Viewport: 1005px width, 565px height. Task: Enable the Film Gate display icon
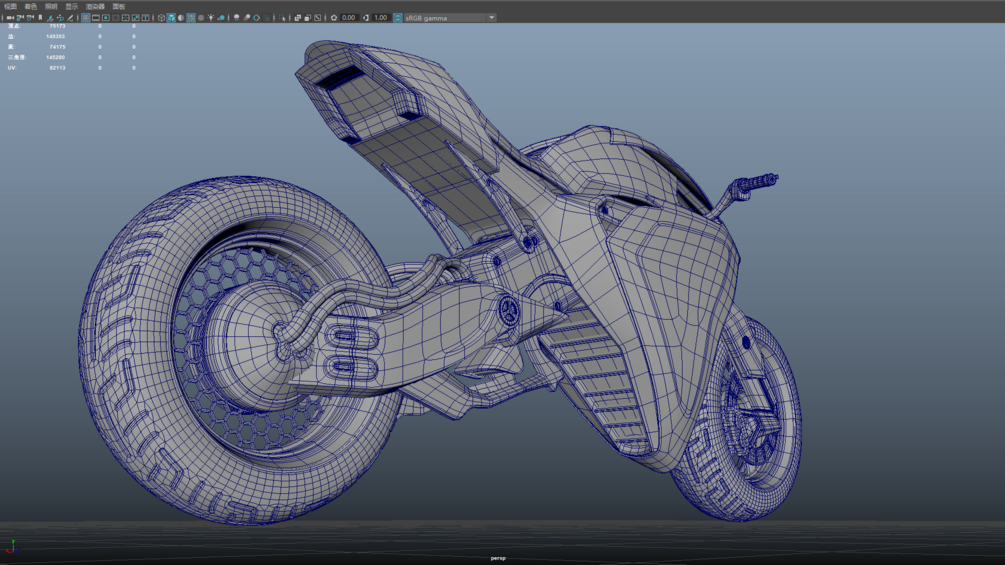[x=96, y=18]
